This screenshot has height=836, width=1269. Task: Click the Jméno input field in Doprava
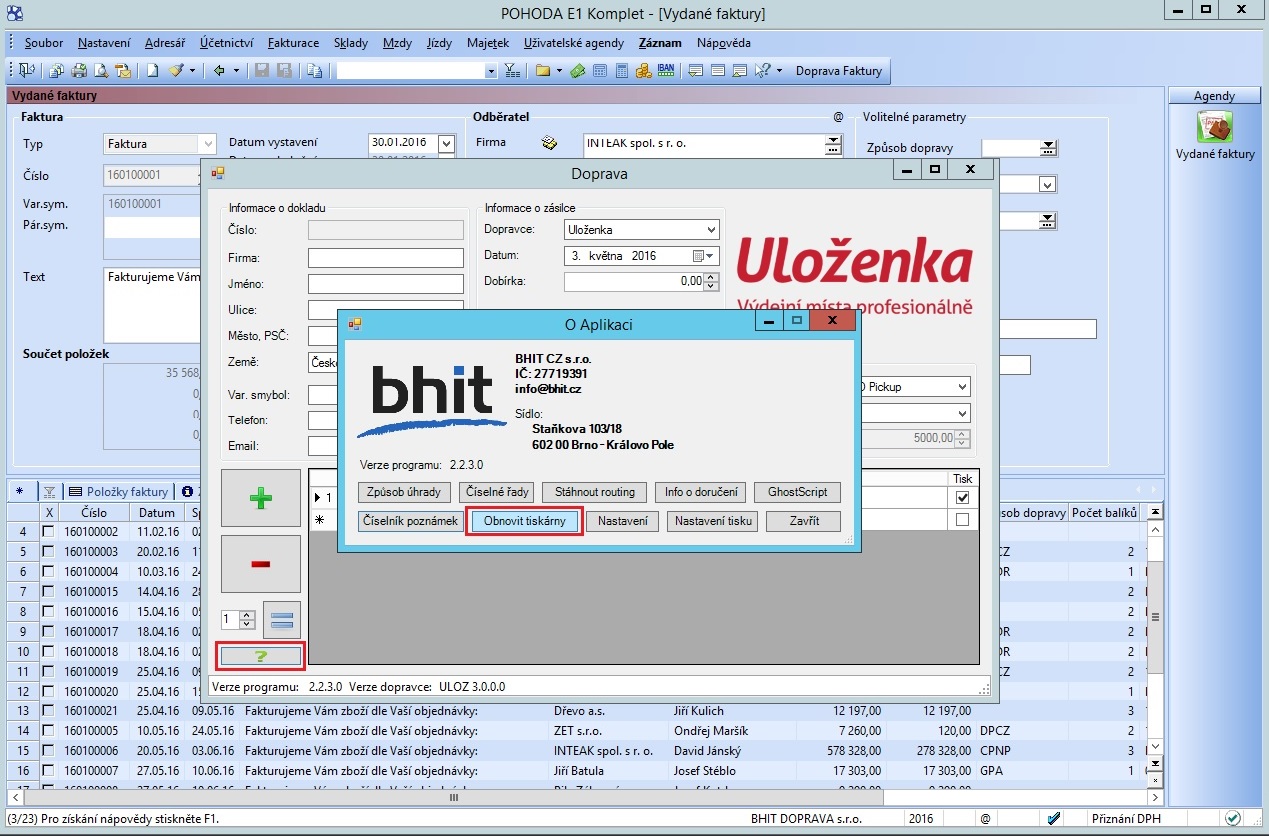(x=386, y=285)
